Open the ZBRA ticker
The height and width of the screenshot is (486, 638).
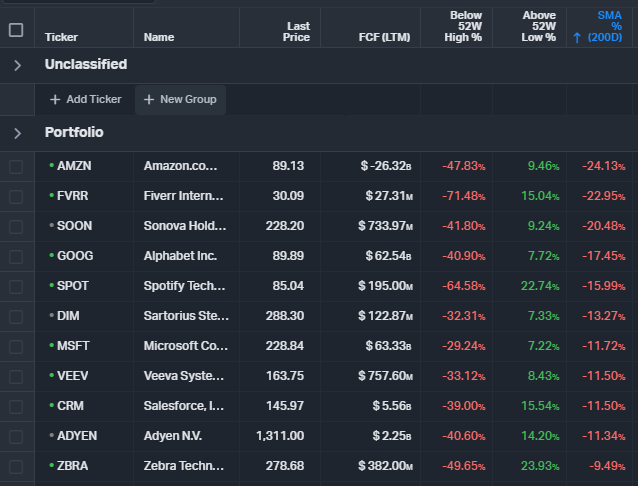72,466
